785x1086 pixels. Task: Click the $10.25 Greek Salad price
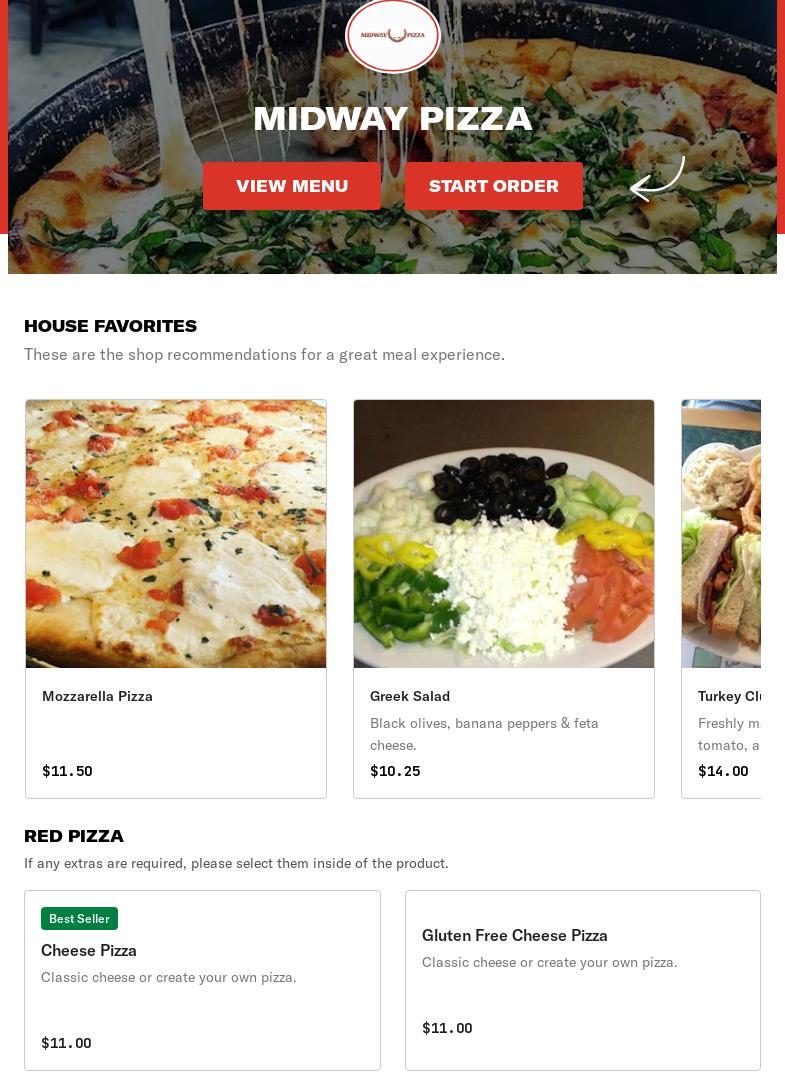[x=395, y=771]
